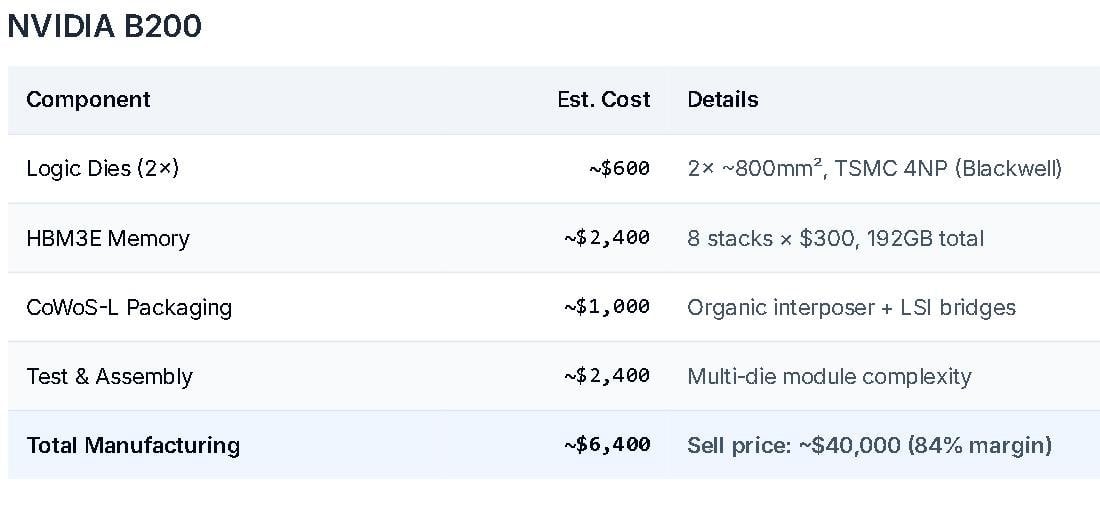
Task: Click the Details column header
Action: point(723,100)
